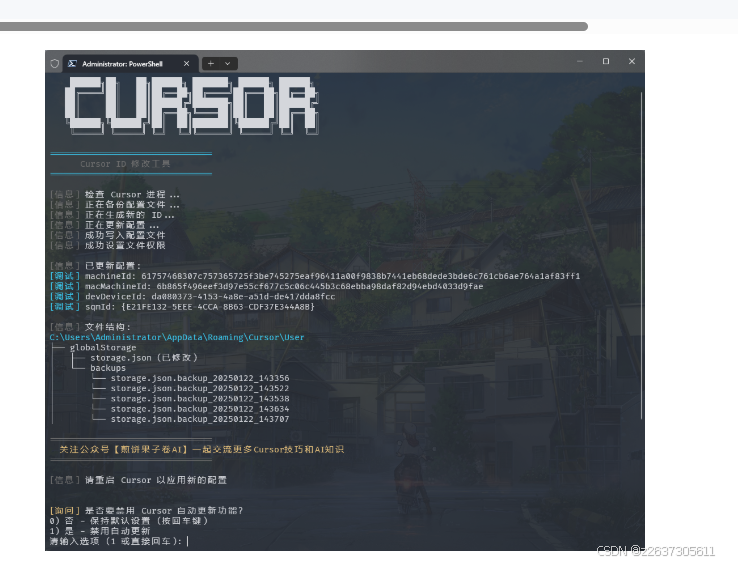738x564 pixels.
Task: Click the 检查 Cursor 进程 info line
Action: pos(114,194)
